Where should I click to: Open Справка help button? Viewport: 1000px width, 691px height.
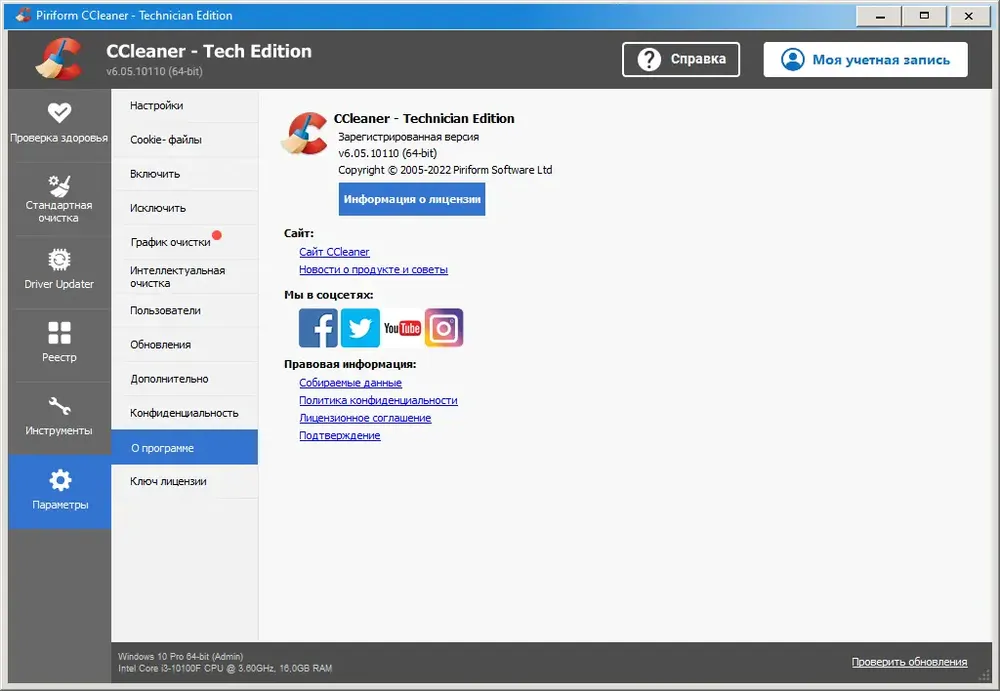[x=681, y=59]
